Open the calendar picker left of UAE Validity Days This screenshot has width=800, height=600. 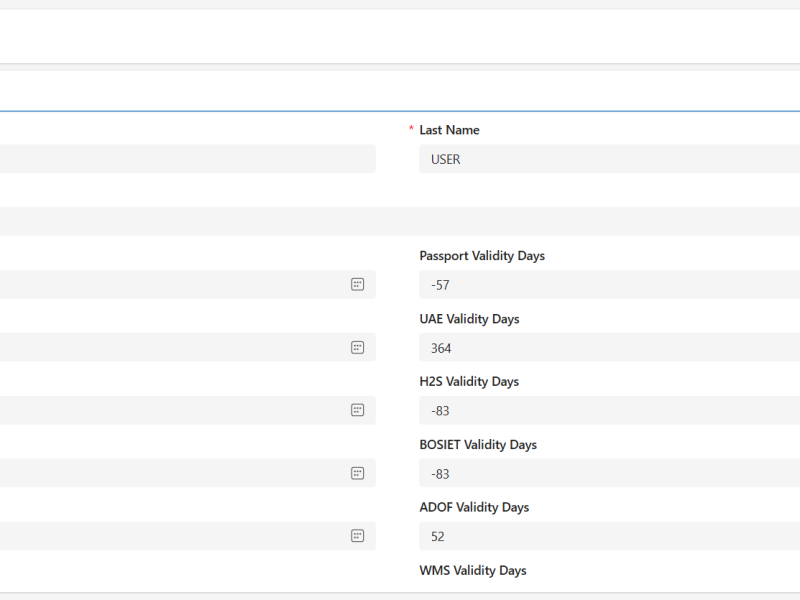[x=358, y=347]
